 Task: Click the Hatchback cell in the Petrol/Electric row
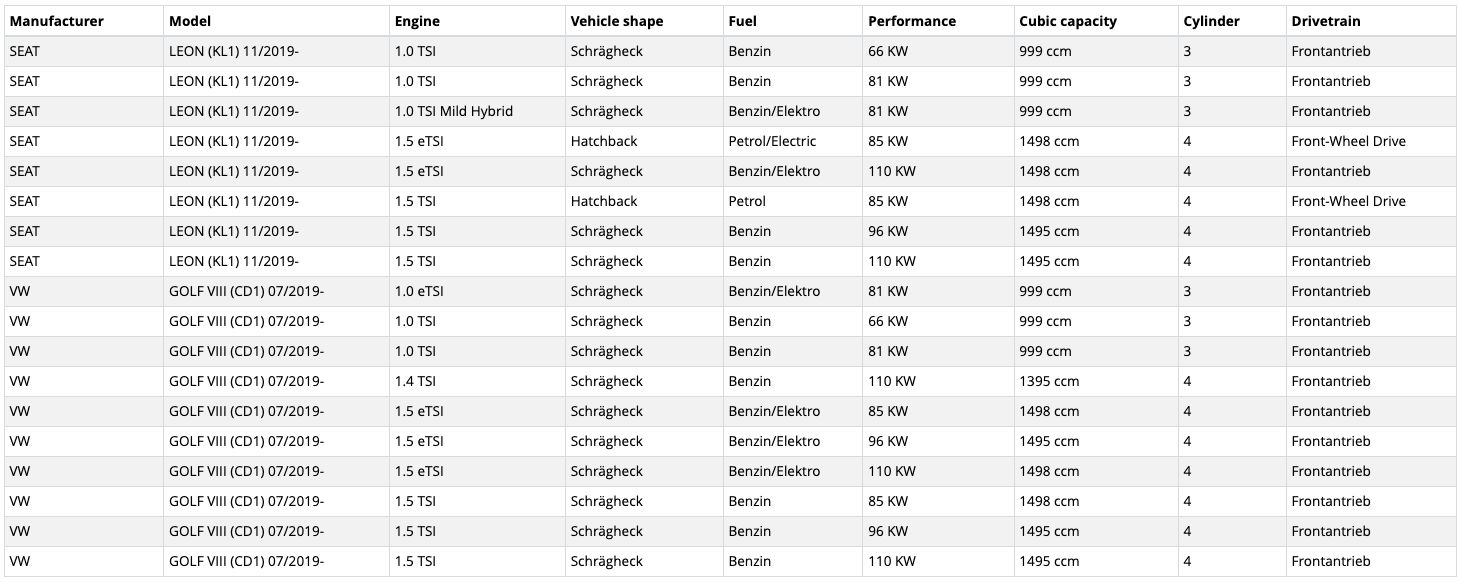coord(604,141)
